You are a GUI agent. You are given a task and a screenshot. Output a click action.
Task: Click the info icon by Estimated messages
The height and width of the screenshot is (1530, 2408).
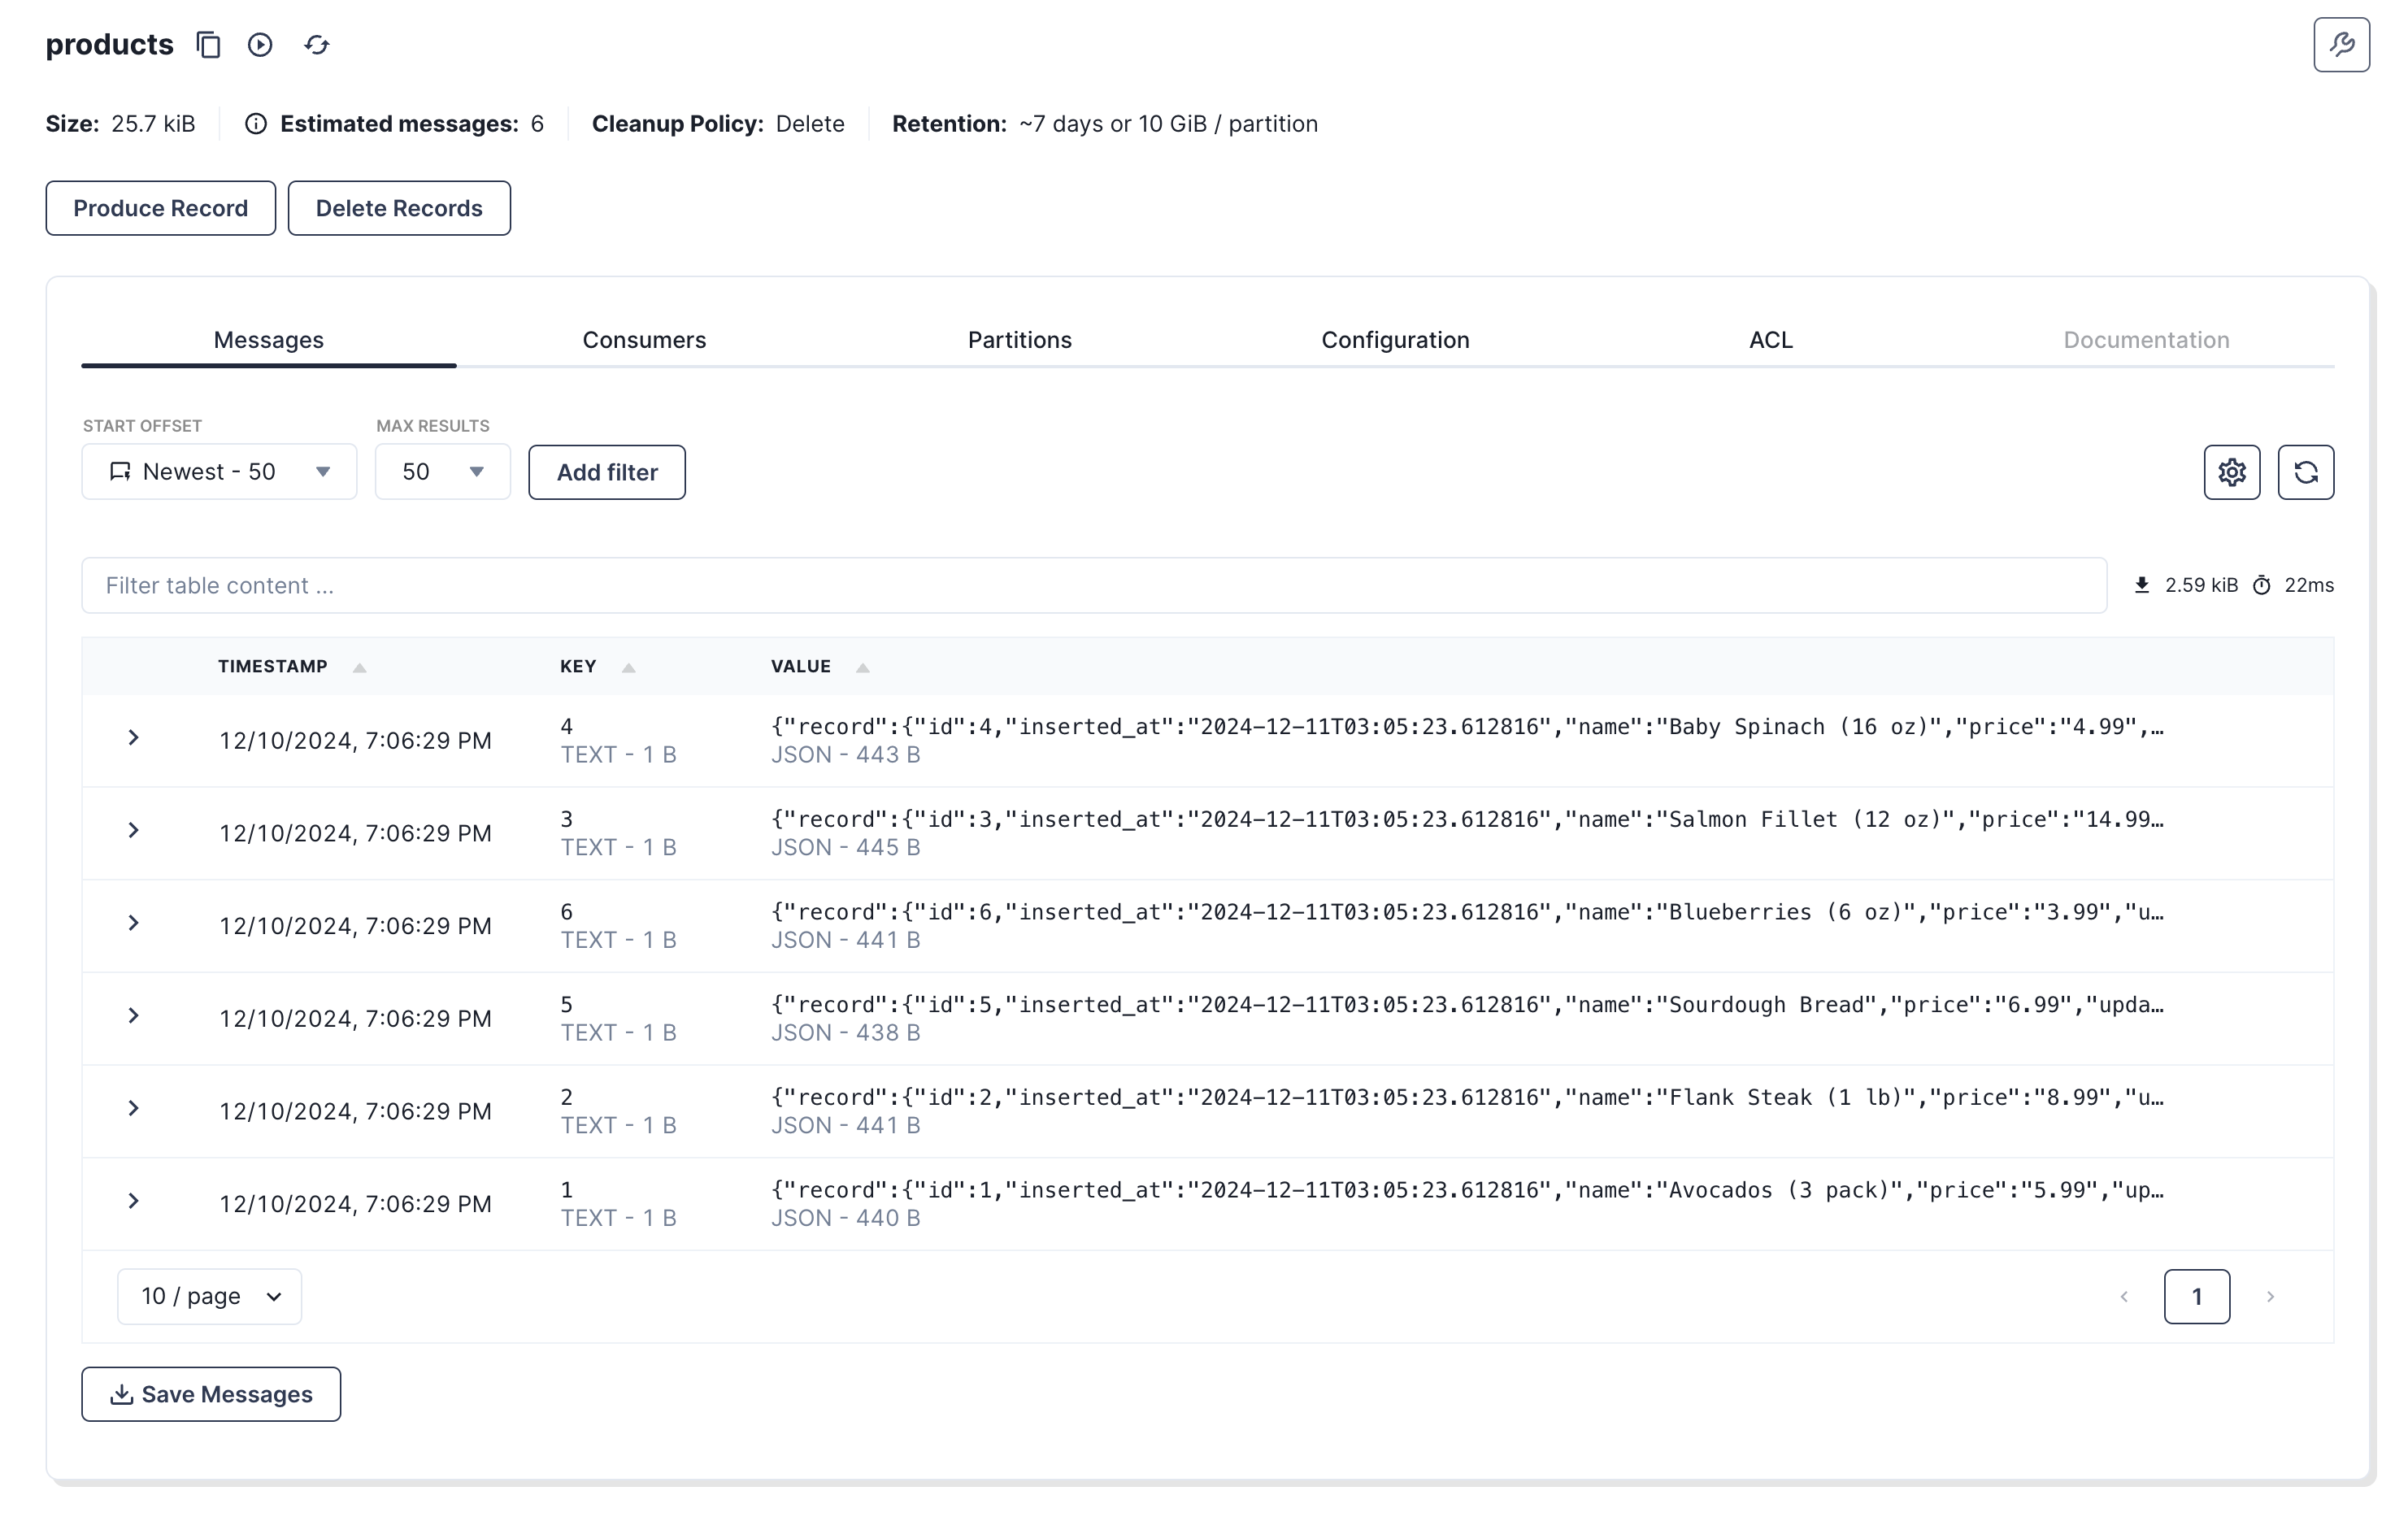coord(256,124)
